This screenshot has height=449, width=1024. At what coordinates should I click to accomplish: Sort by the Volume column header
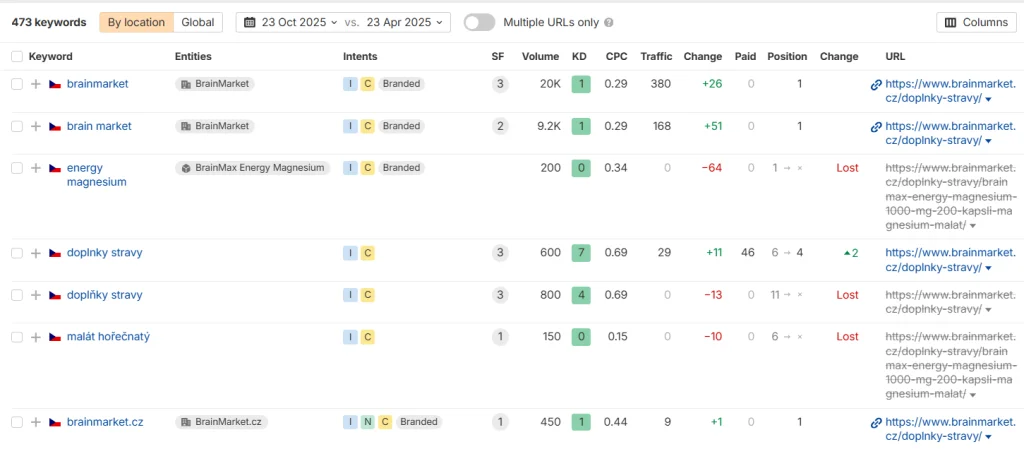pyautogui.click(x=540, y=57)
